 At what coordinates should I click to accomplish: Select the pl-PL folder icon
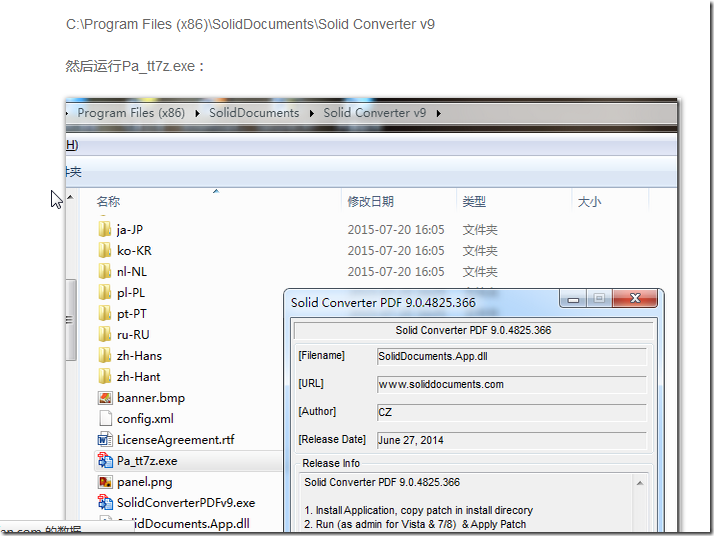(x=105, y=292)
